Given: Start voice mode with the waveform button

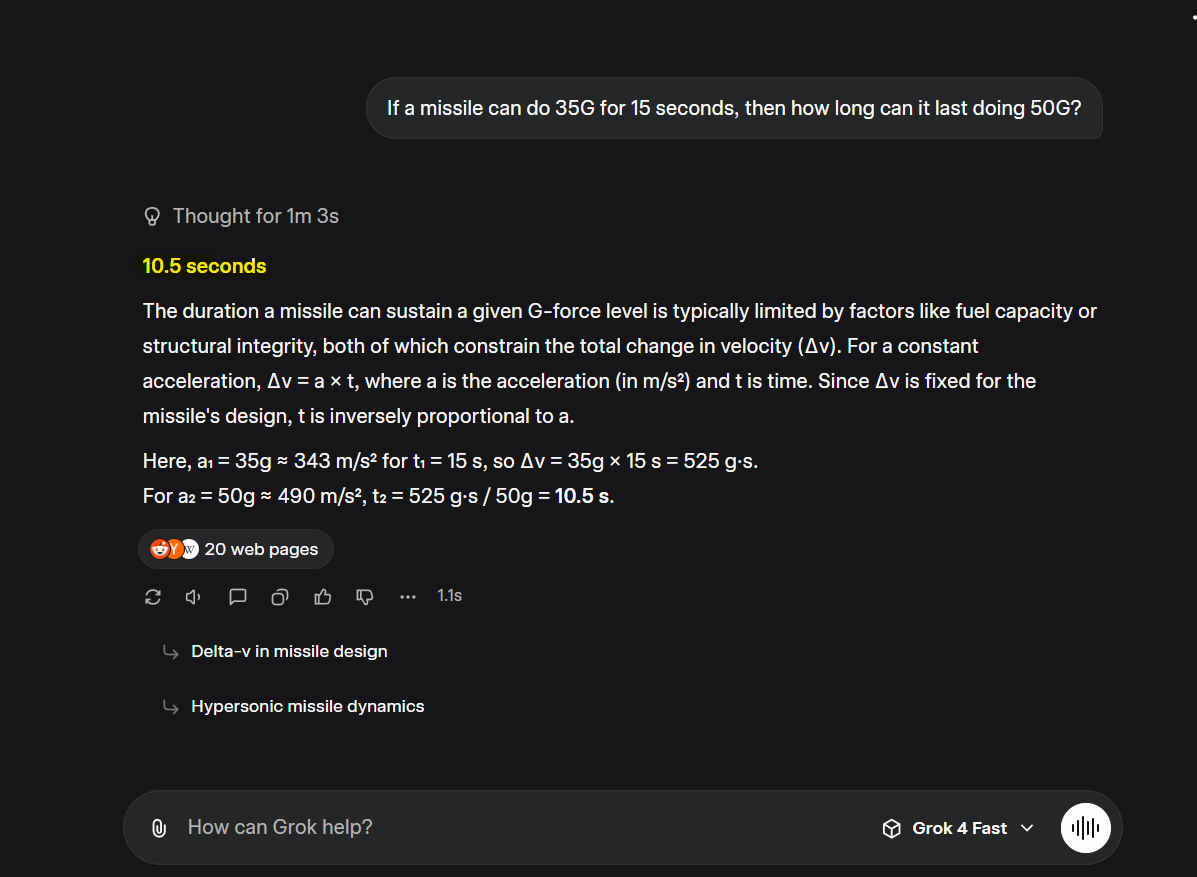Looking at the screenshot, I should coord(1085,828).
